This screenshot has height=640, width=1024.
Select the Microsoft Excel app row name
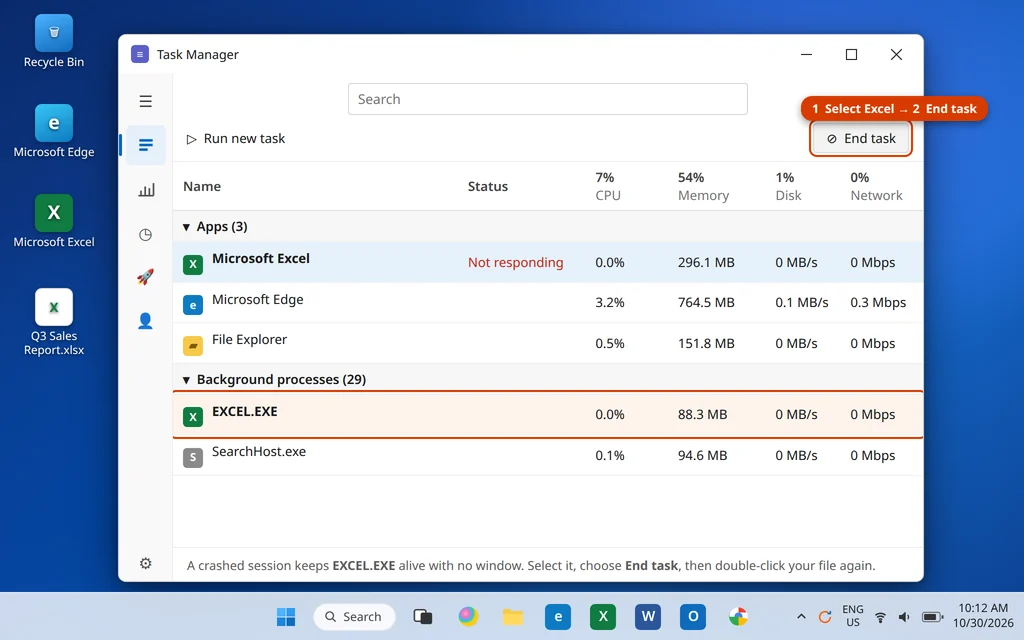point(261,259)
